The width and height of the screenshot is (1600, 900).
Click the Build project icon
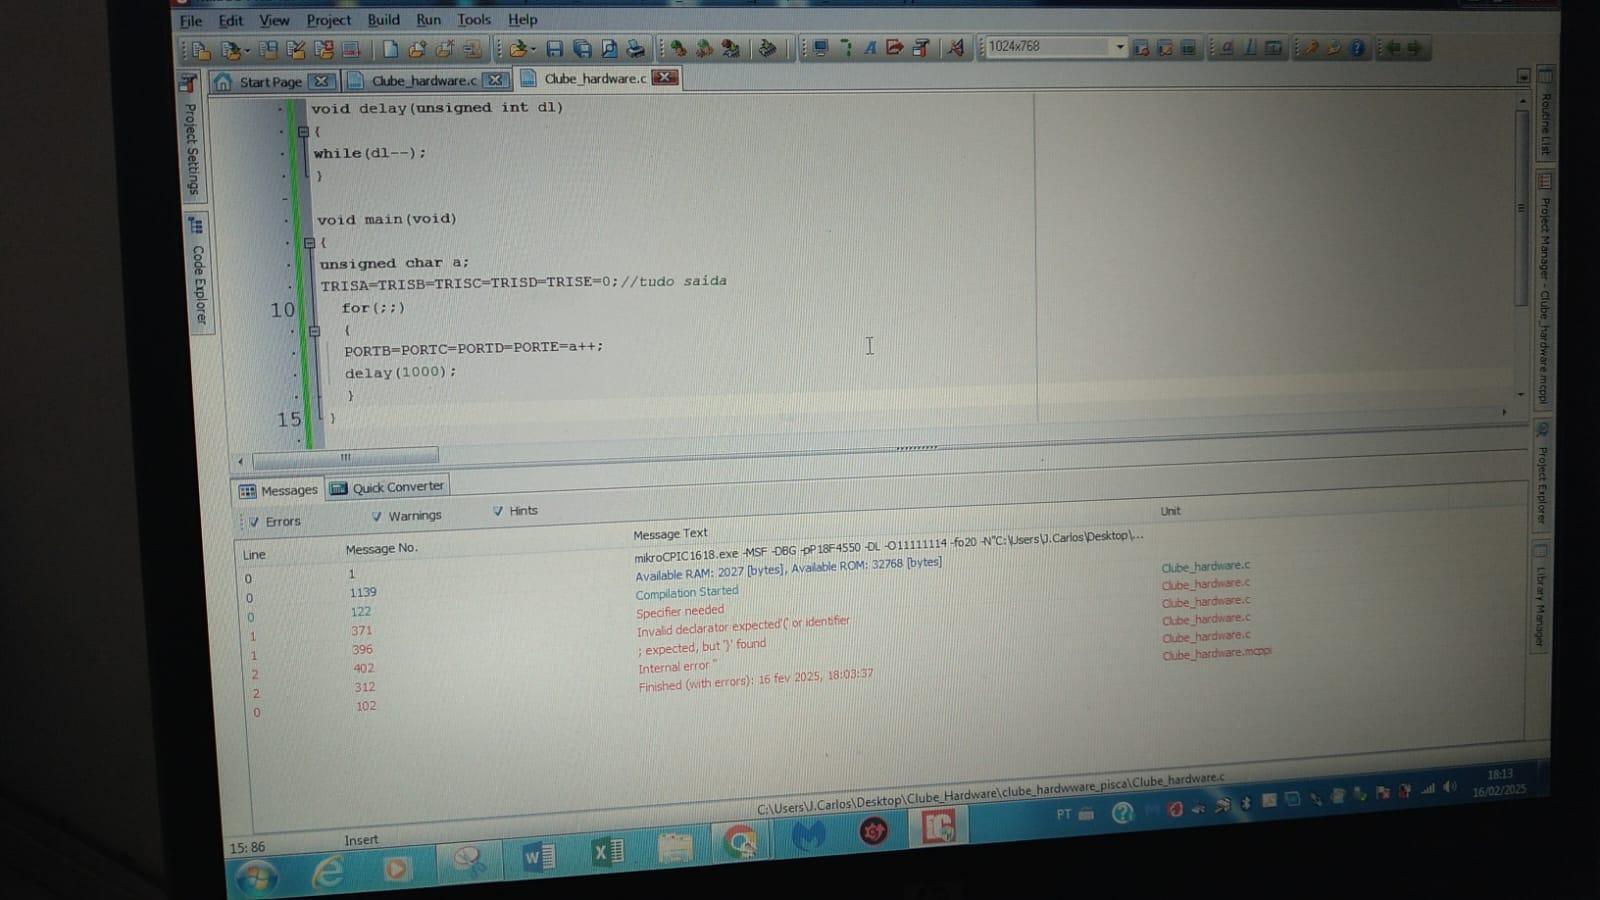click(x=677, y=48)
